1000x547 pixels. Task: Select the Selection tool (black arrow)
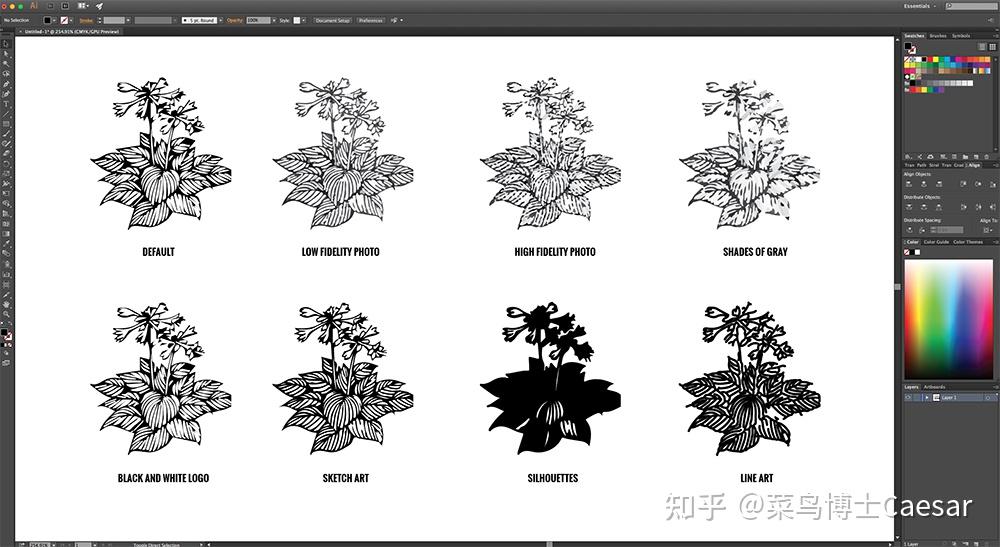pyautogui.click(x=6, y=44)
